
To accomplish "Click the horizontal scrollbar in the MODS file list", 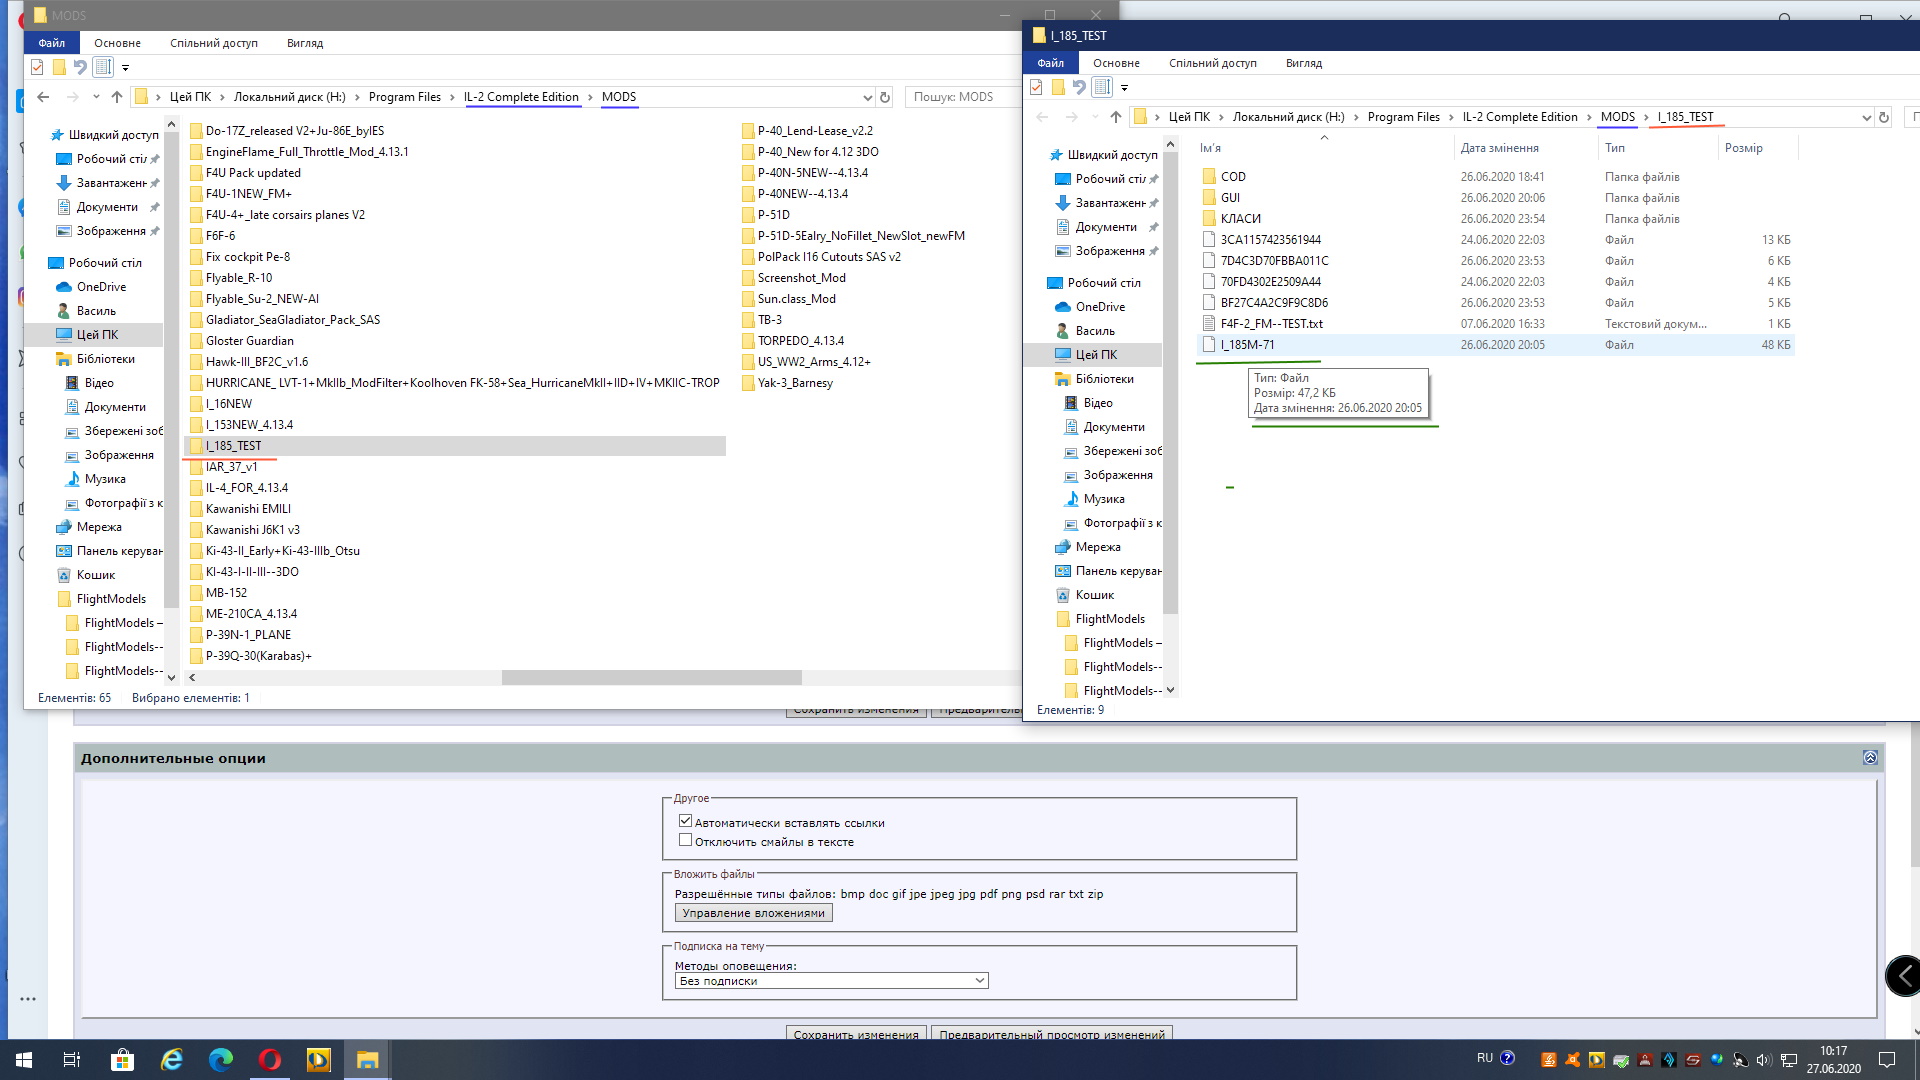I will point(651,677).
